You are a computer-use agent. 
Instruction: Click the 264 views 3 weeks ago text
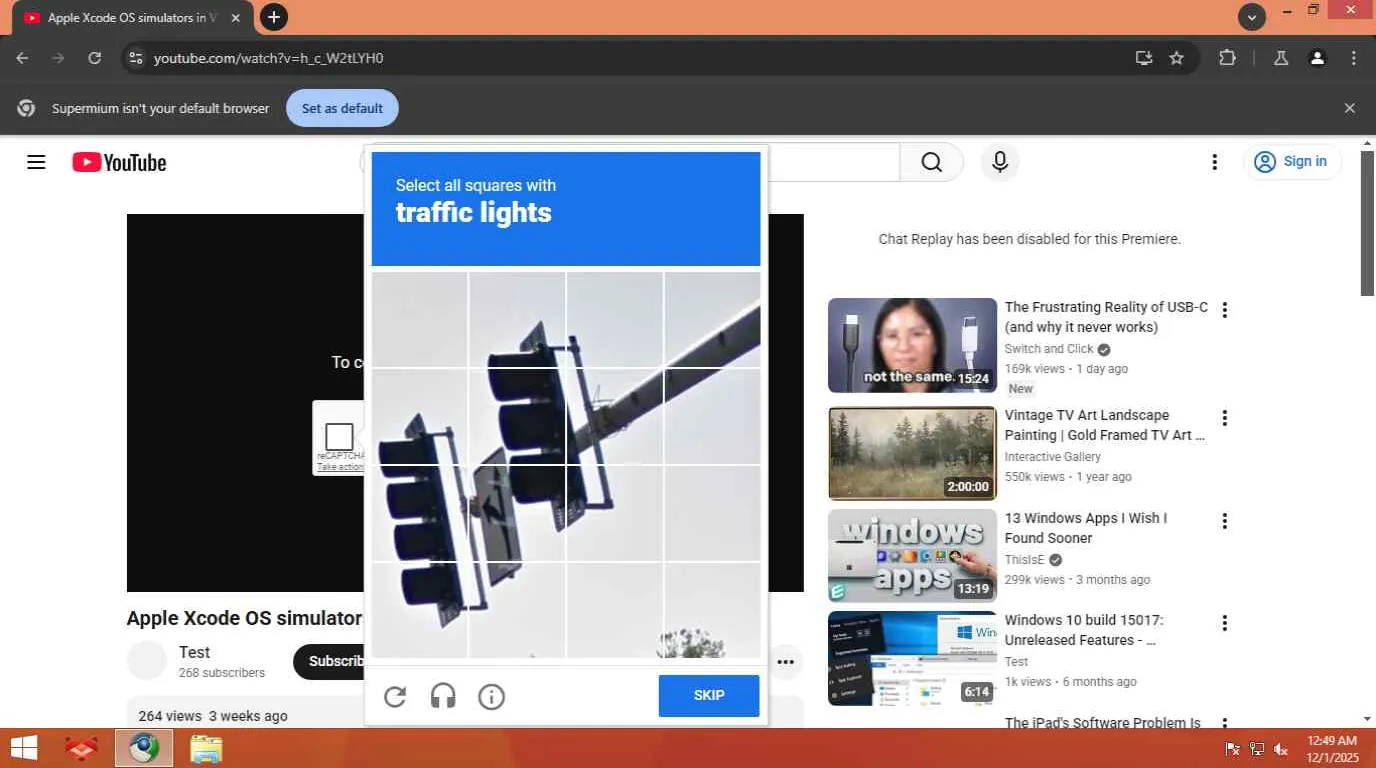(213, 716)
